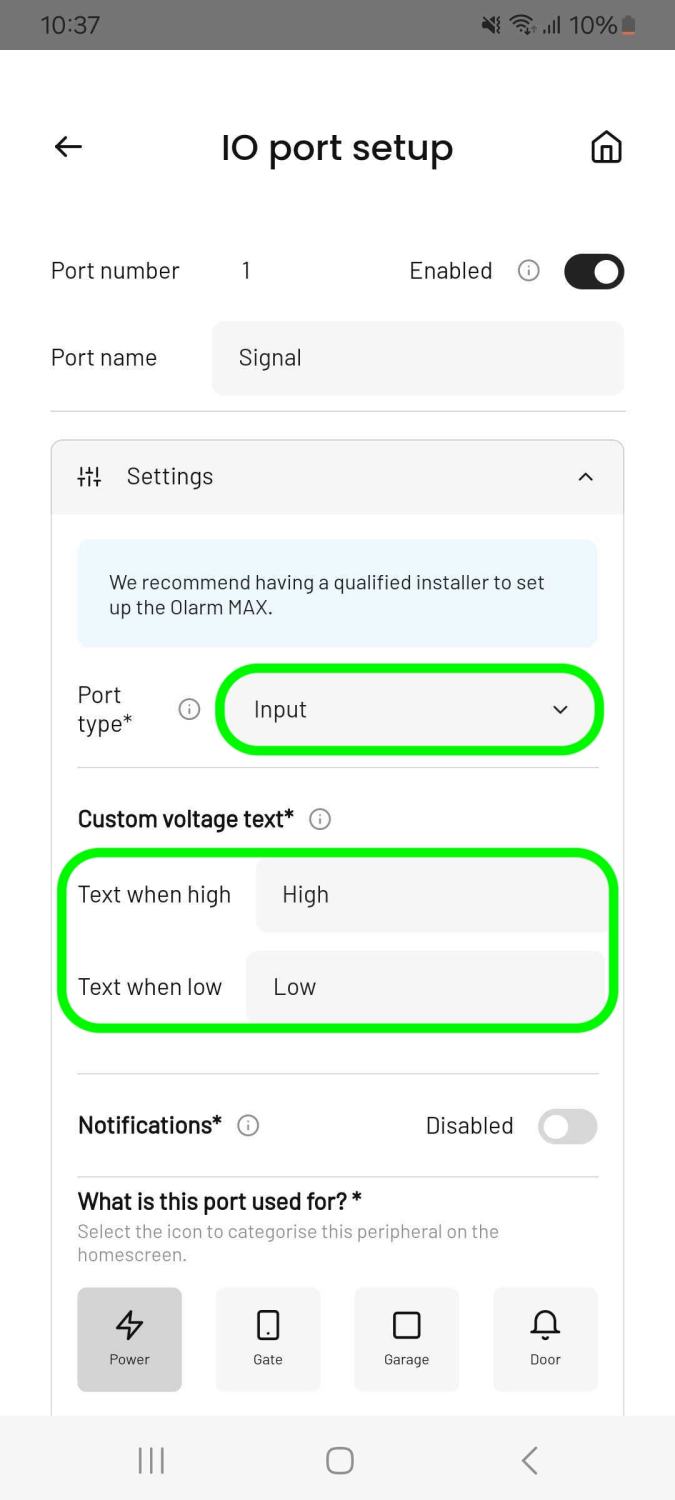Tap Android home navigation button

click(340, 1460)
